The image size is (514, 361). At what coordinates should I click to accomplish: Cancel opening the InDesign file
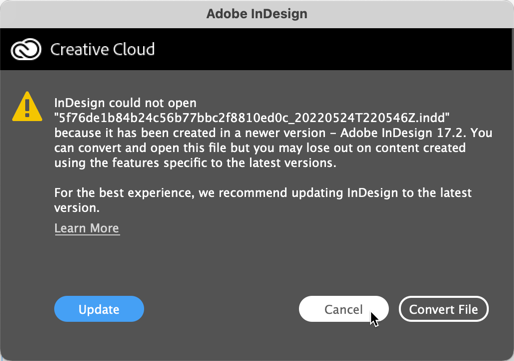344,309
